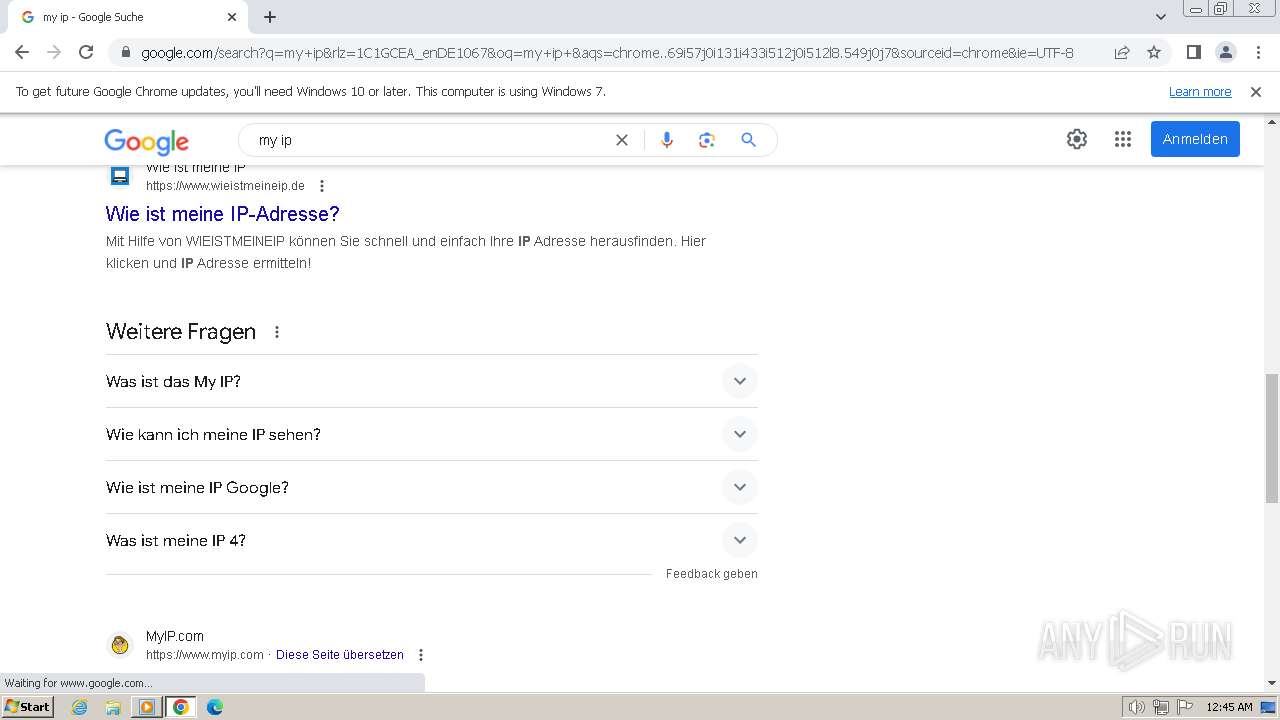
Task: Go back to previous page in Chrome
Action: pos(22,52)
